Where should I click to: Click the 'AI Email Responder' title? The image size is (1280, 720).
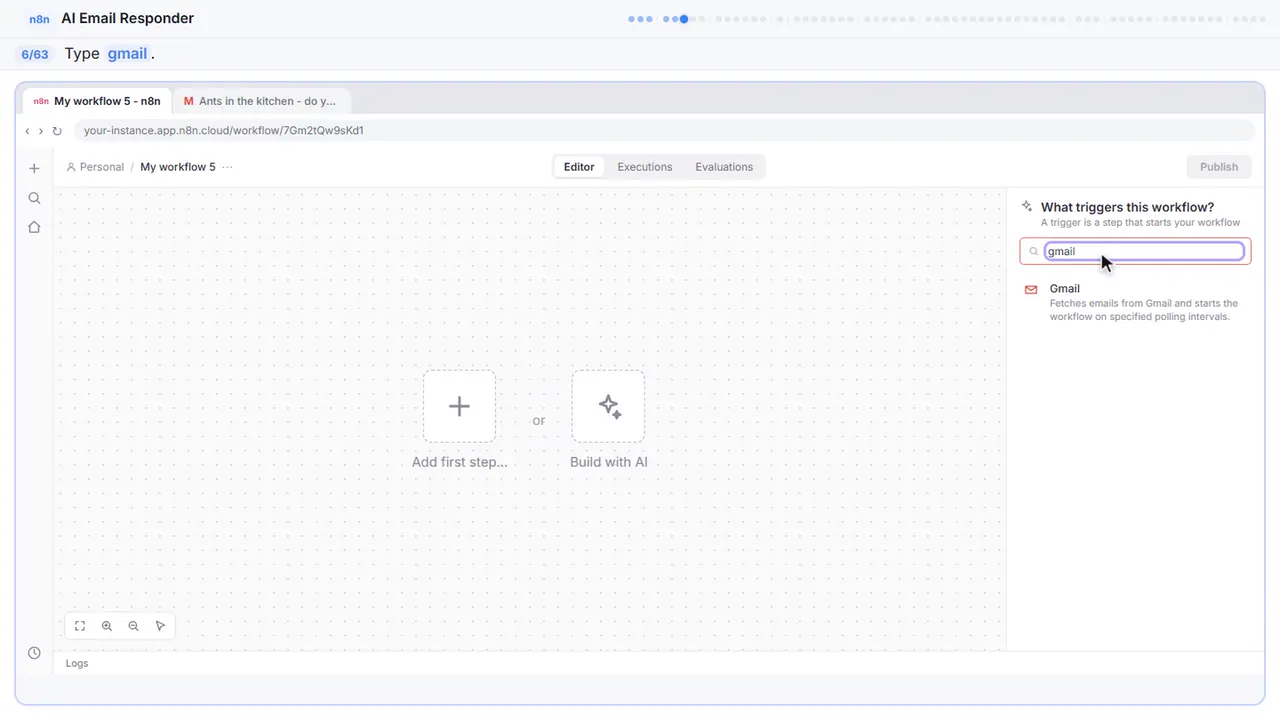click(128, 18)
